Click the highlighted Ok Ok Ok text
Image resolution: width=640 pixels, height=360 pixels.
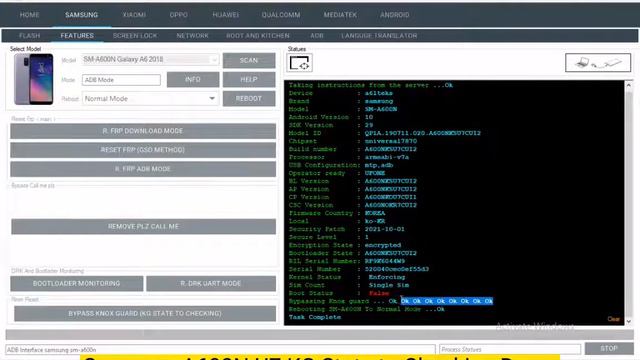pyautogui.click(x=447, y=301)
